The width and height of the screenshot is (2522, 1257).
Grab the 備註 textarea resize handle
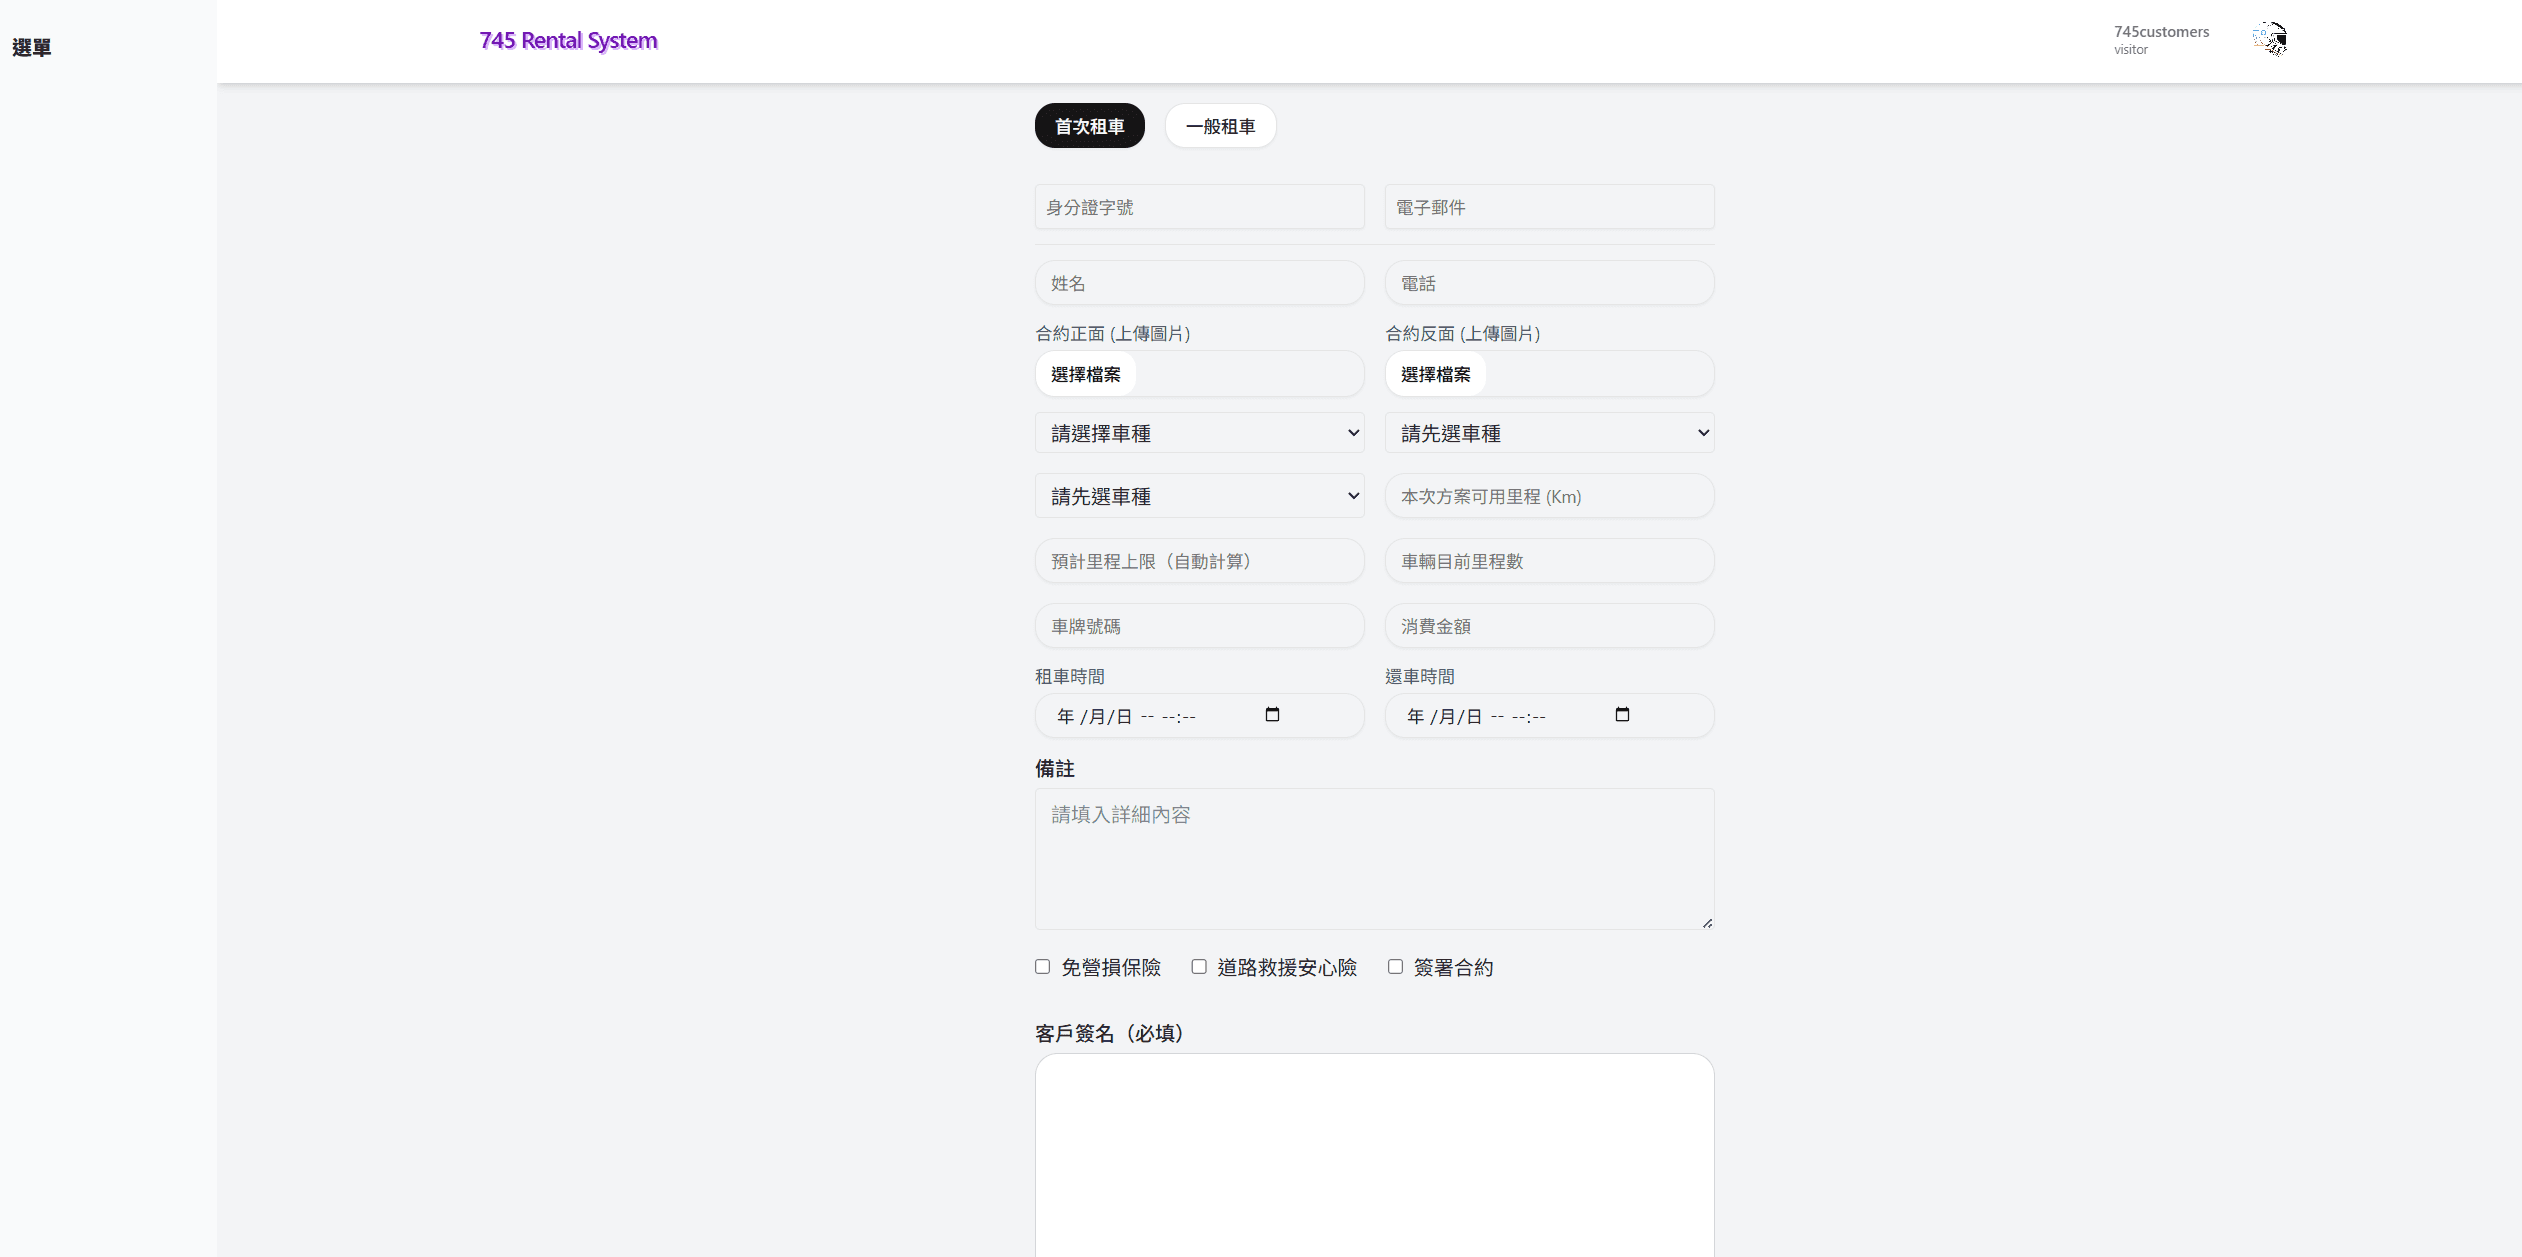point(1707,922)
